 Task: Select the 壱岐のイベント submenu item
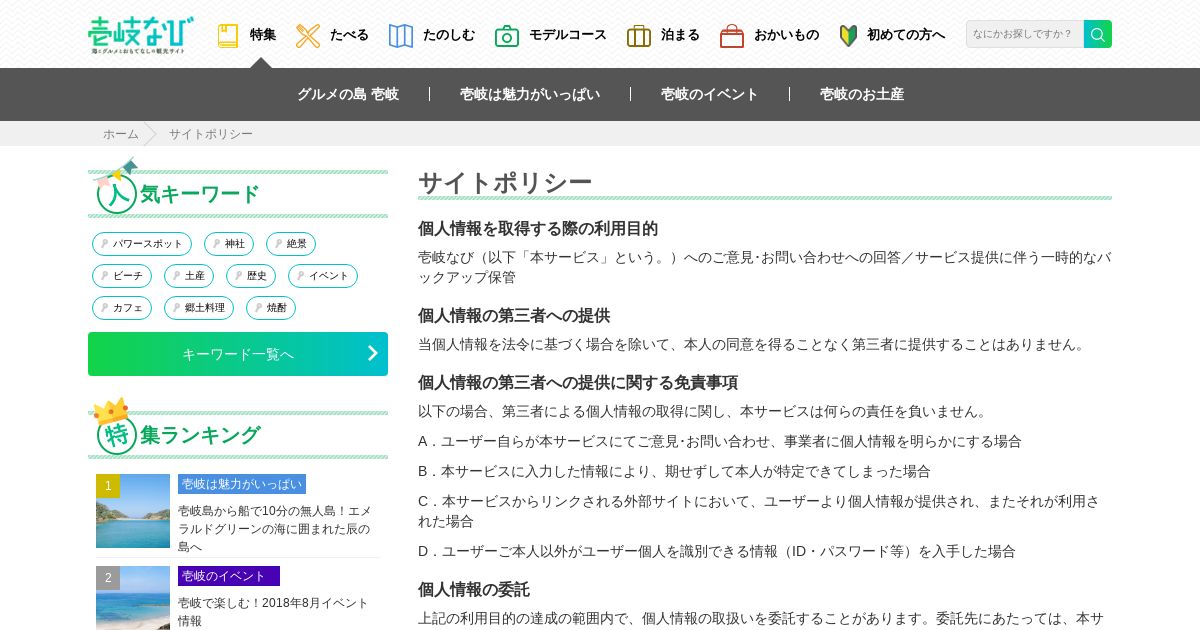(x=710, y=94)
